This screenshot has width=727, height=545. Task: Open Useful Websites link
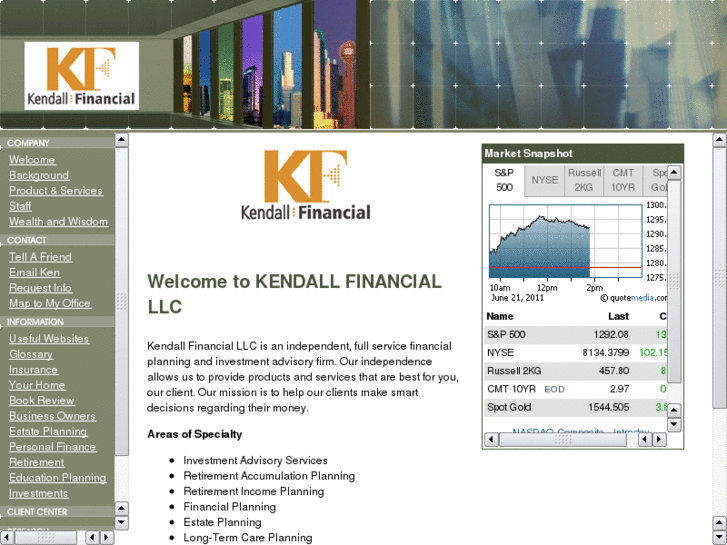tap(49, 339)
